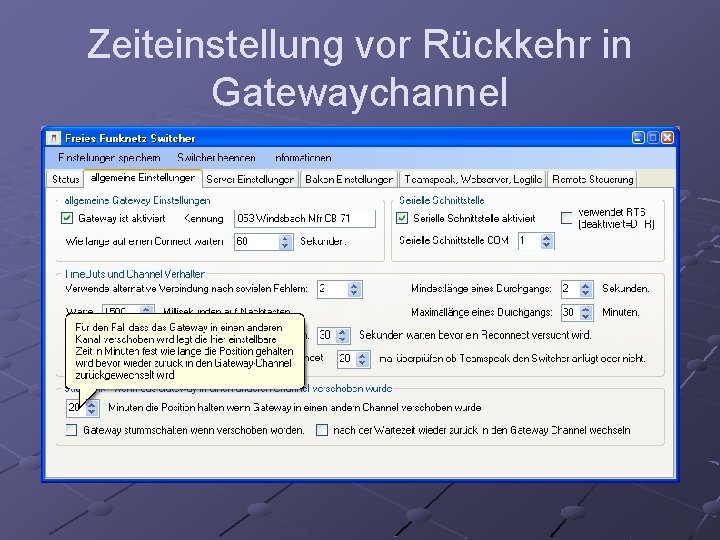Viewport: 720px width, 540px height.
Task: Toggle Serielle Schnittstelle aktiviert checkbox
Action: [x=402, y=218]
